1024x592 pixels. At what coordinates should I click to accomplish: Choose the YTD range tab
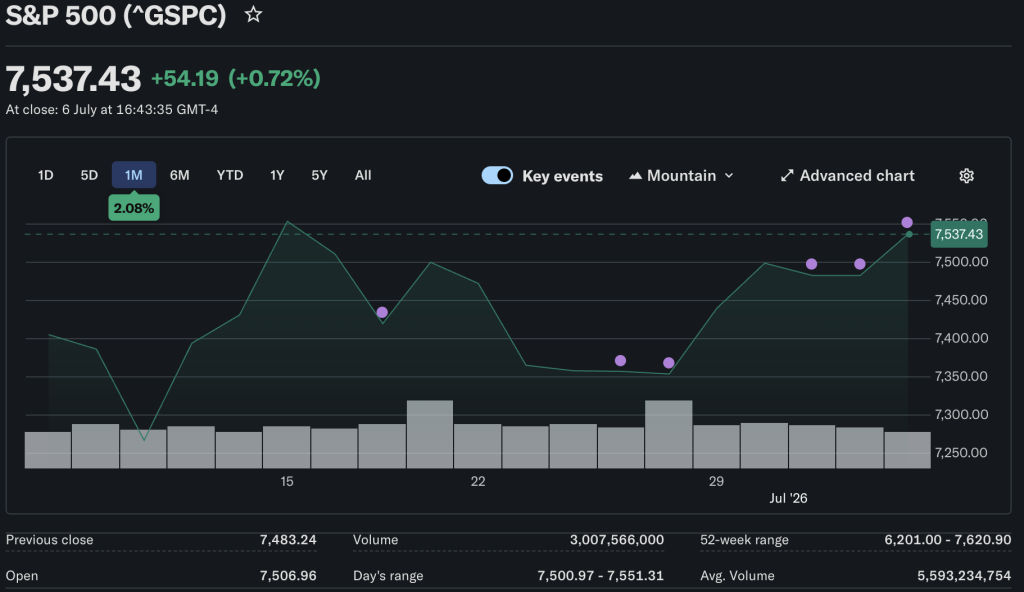(230, 175)
